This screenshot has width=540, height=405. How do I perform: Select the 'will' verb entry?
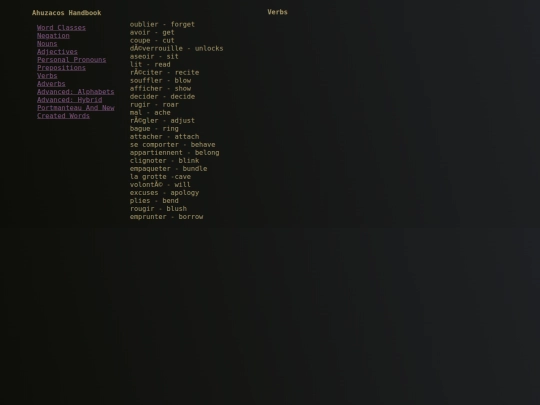click(160, 185)
